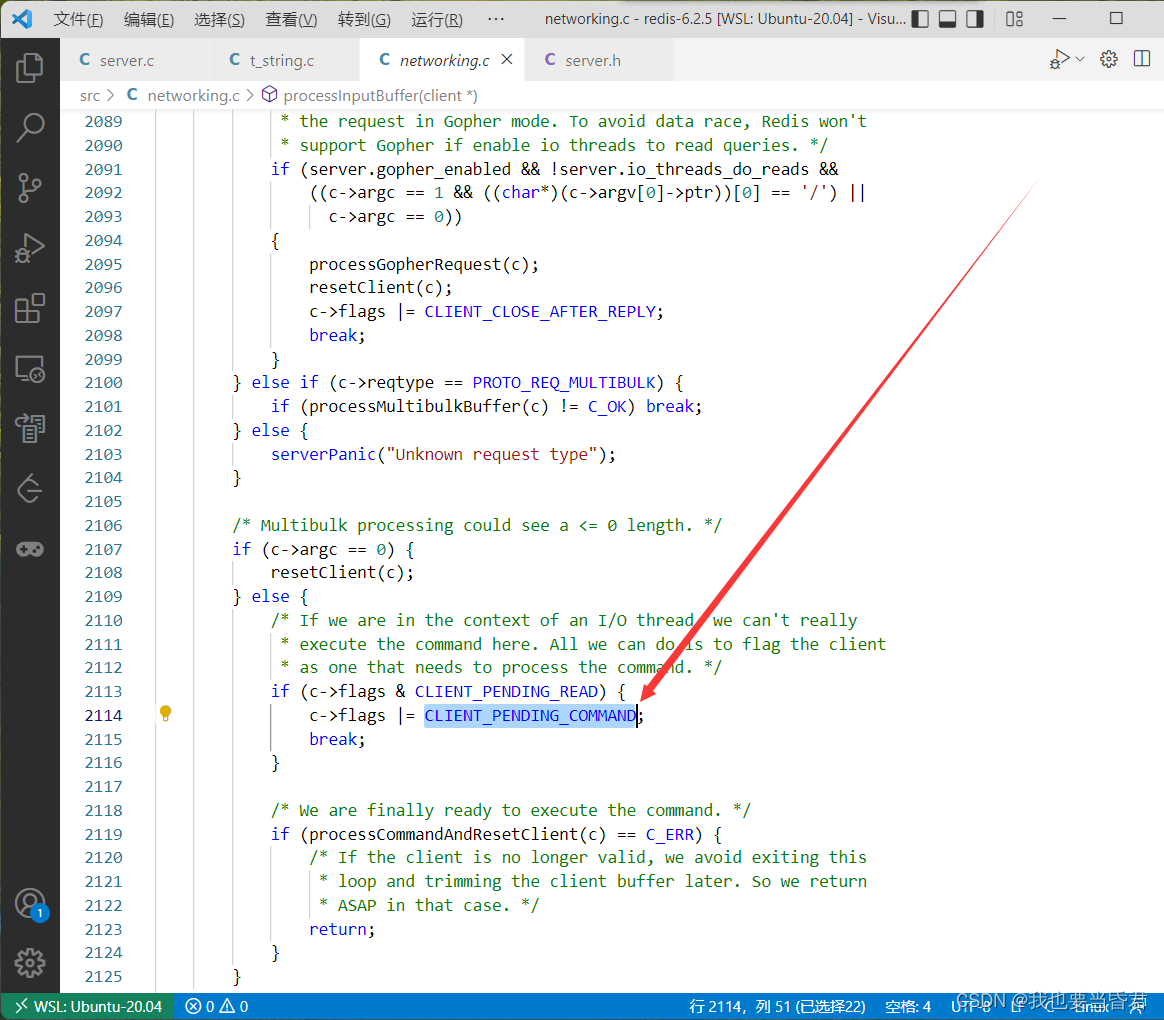Image resolution: width=1164 pixels, height=1020 pixels.
Task: Click the game controller icon in activity bar
Action: click(30, 549)
